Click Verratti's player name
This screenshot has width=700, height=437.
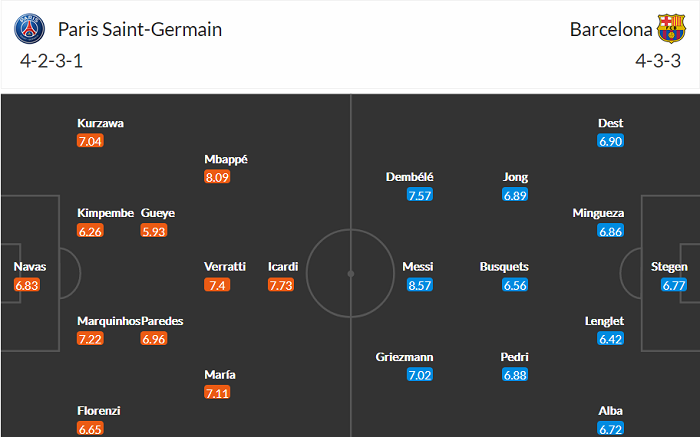pos(224,267)
